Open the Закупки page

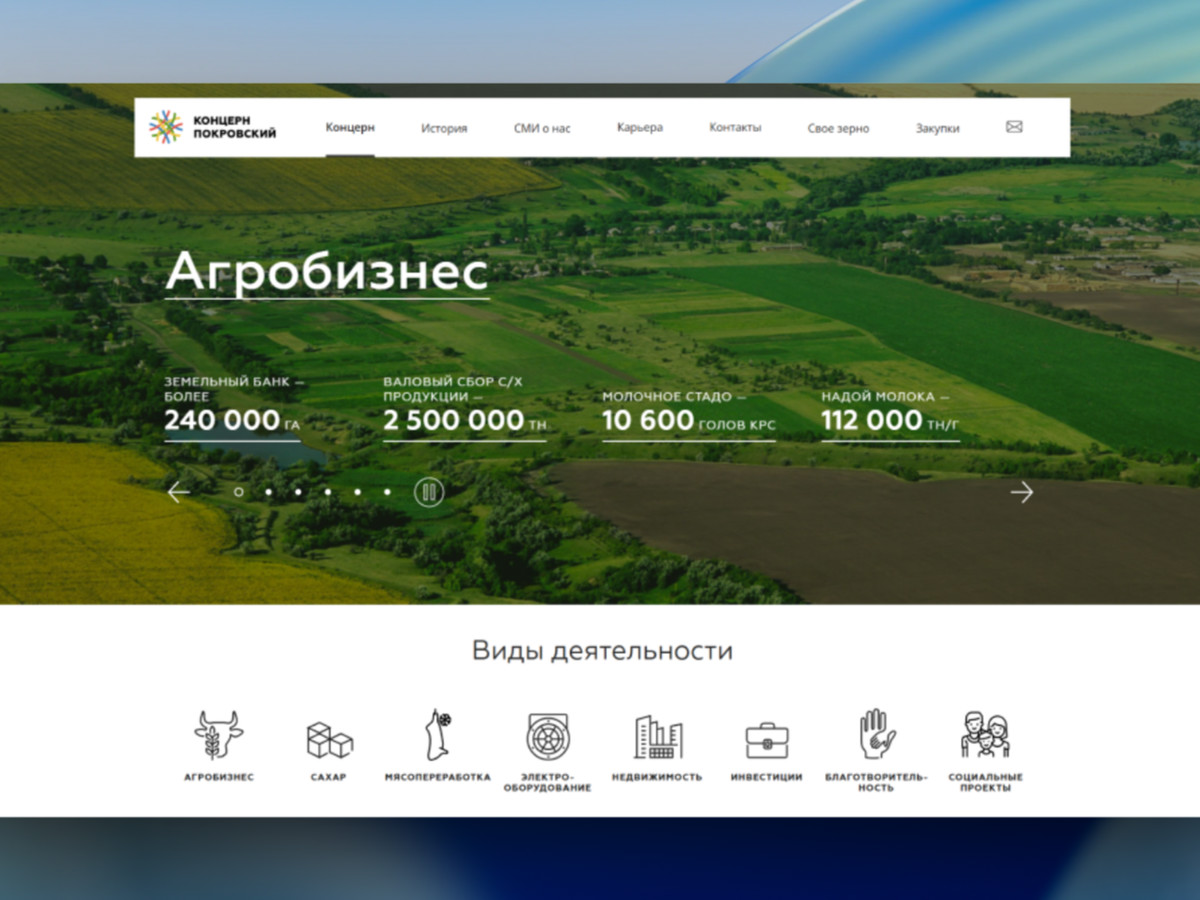pos(937,128)
